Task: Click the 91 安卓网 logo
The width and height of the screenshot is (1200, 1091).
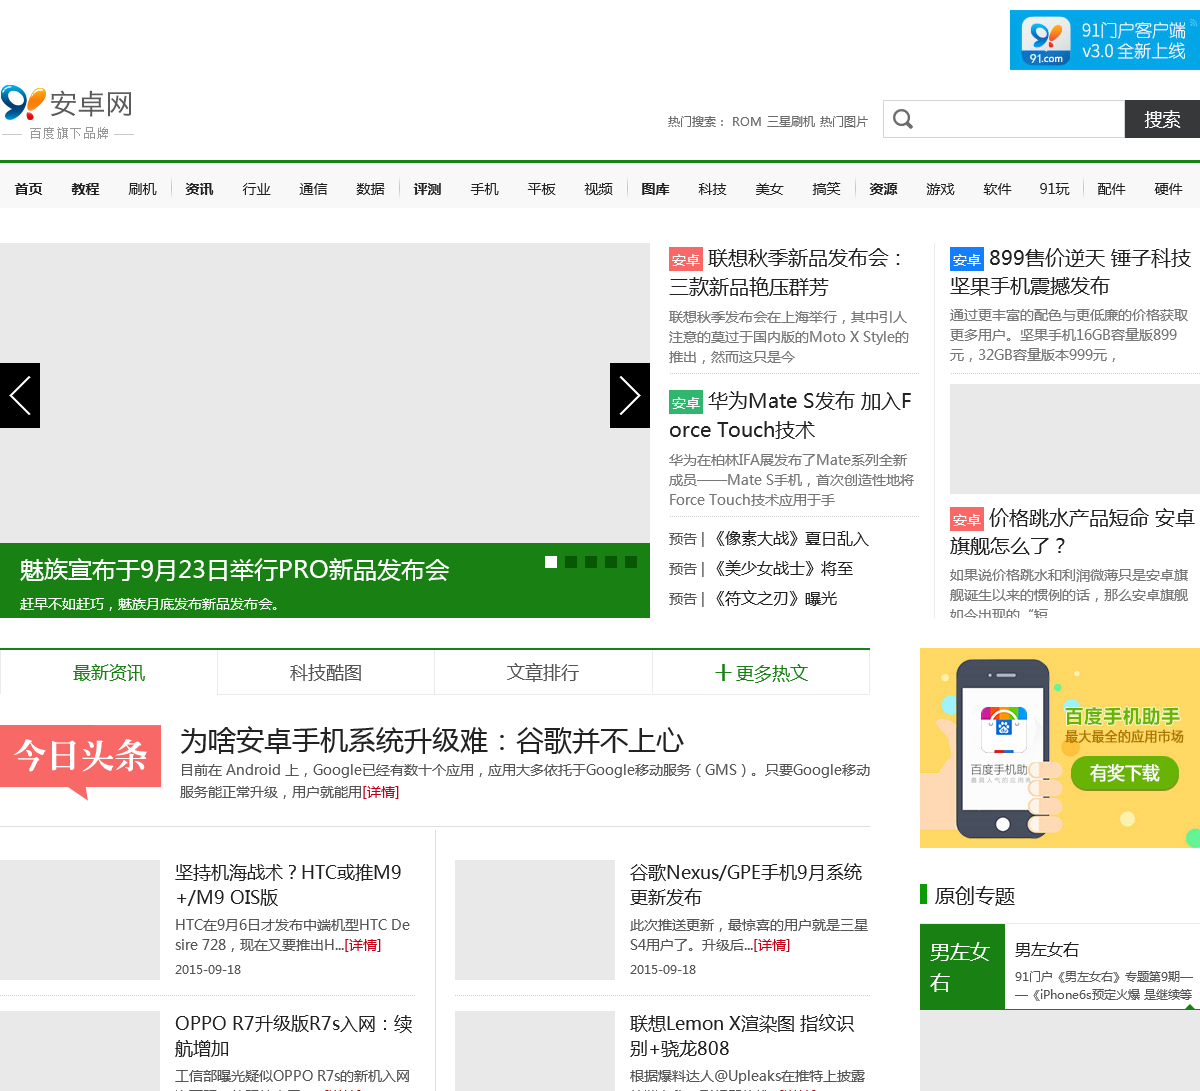Action: (67, 112)
